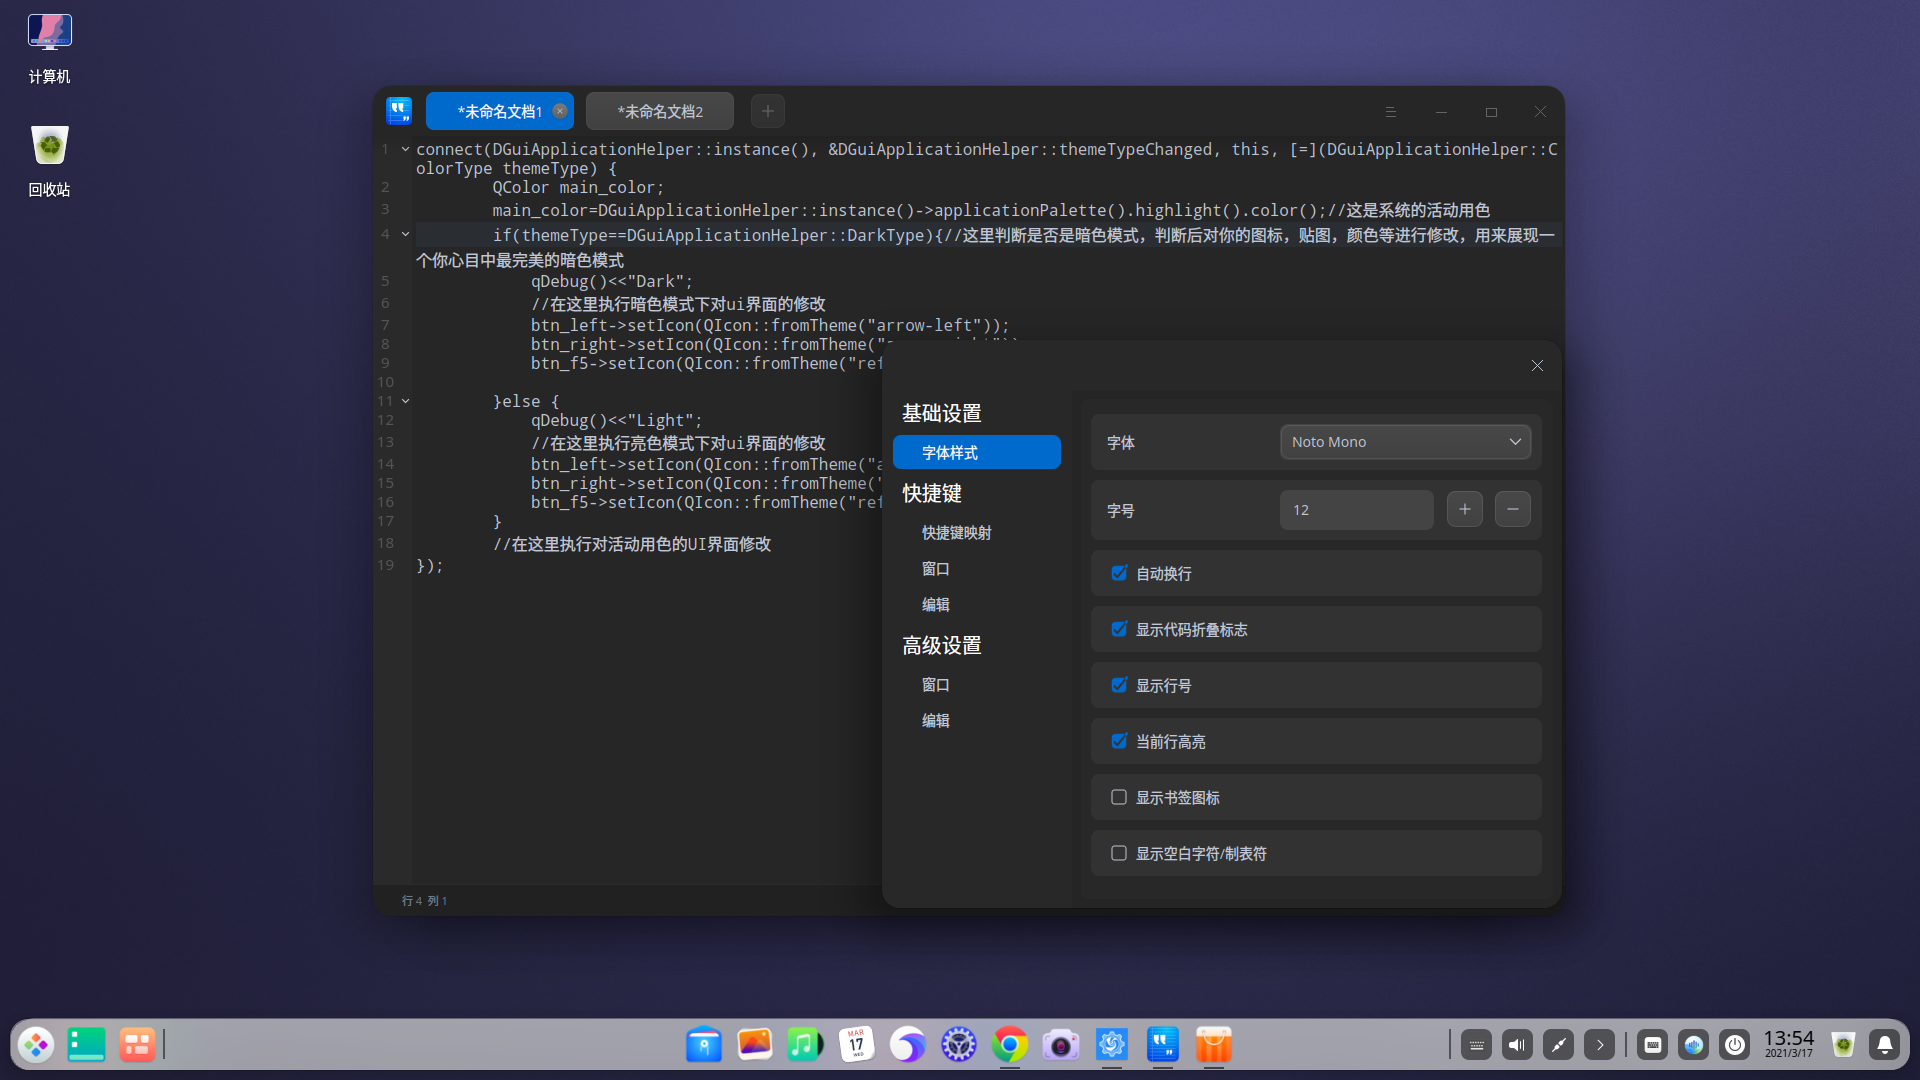Viewport: 1920px width, 1080px height.
Task: Increase font size with the plus button
Action: pos(1464,510)
